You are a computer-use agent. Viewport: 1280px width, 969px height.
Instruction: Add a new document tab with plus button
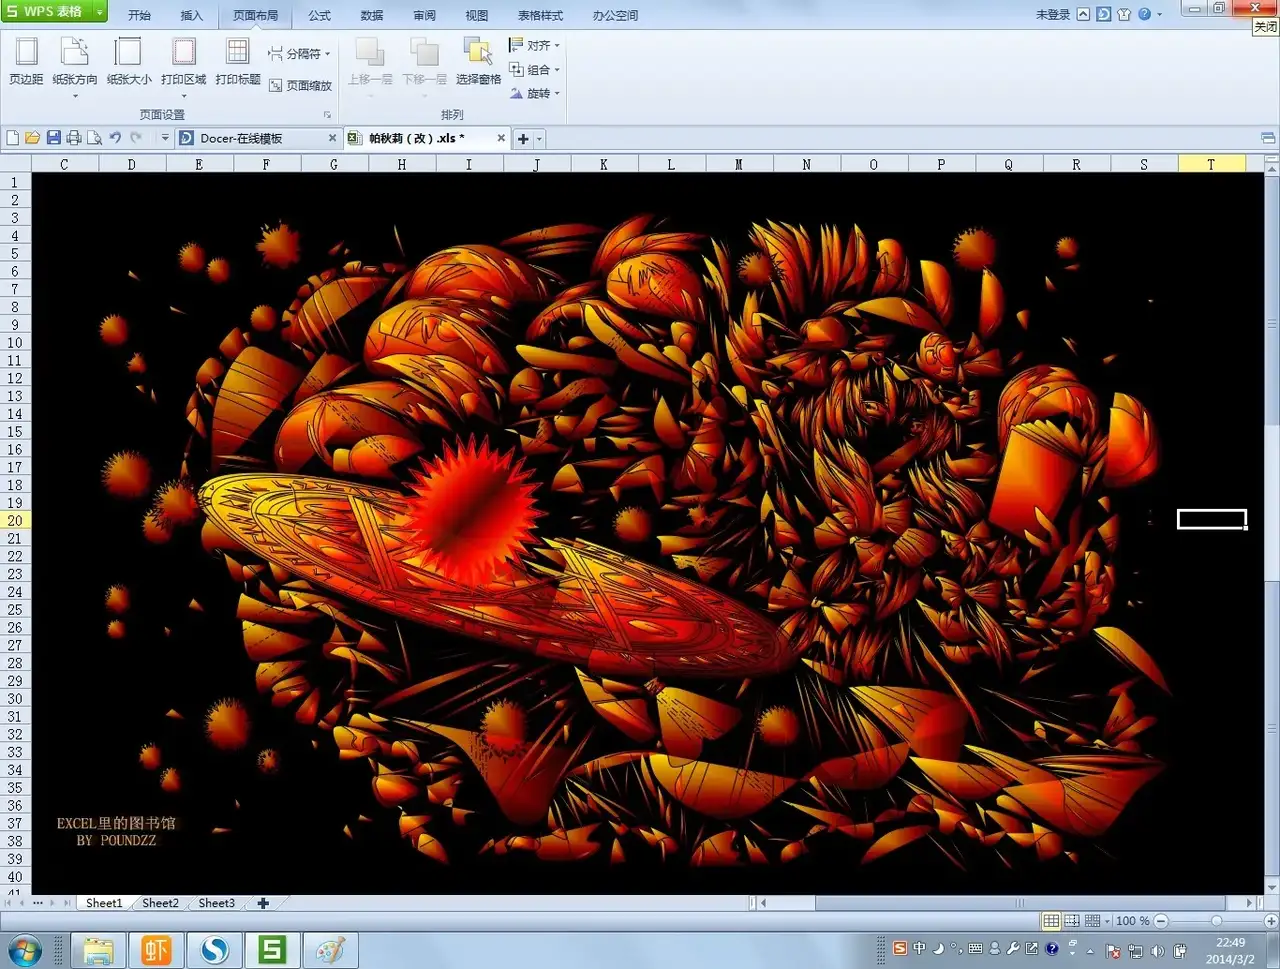pos(523,139)
